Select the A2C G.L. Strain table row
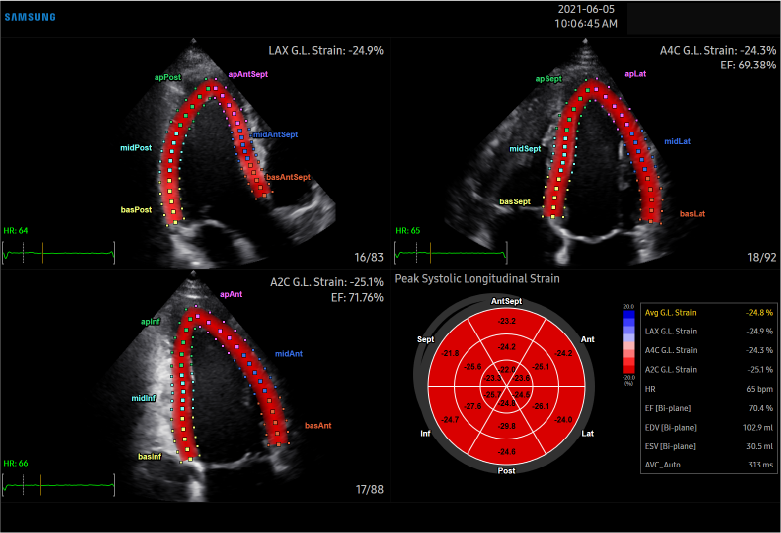 tap(708, 370)
